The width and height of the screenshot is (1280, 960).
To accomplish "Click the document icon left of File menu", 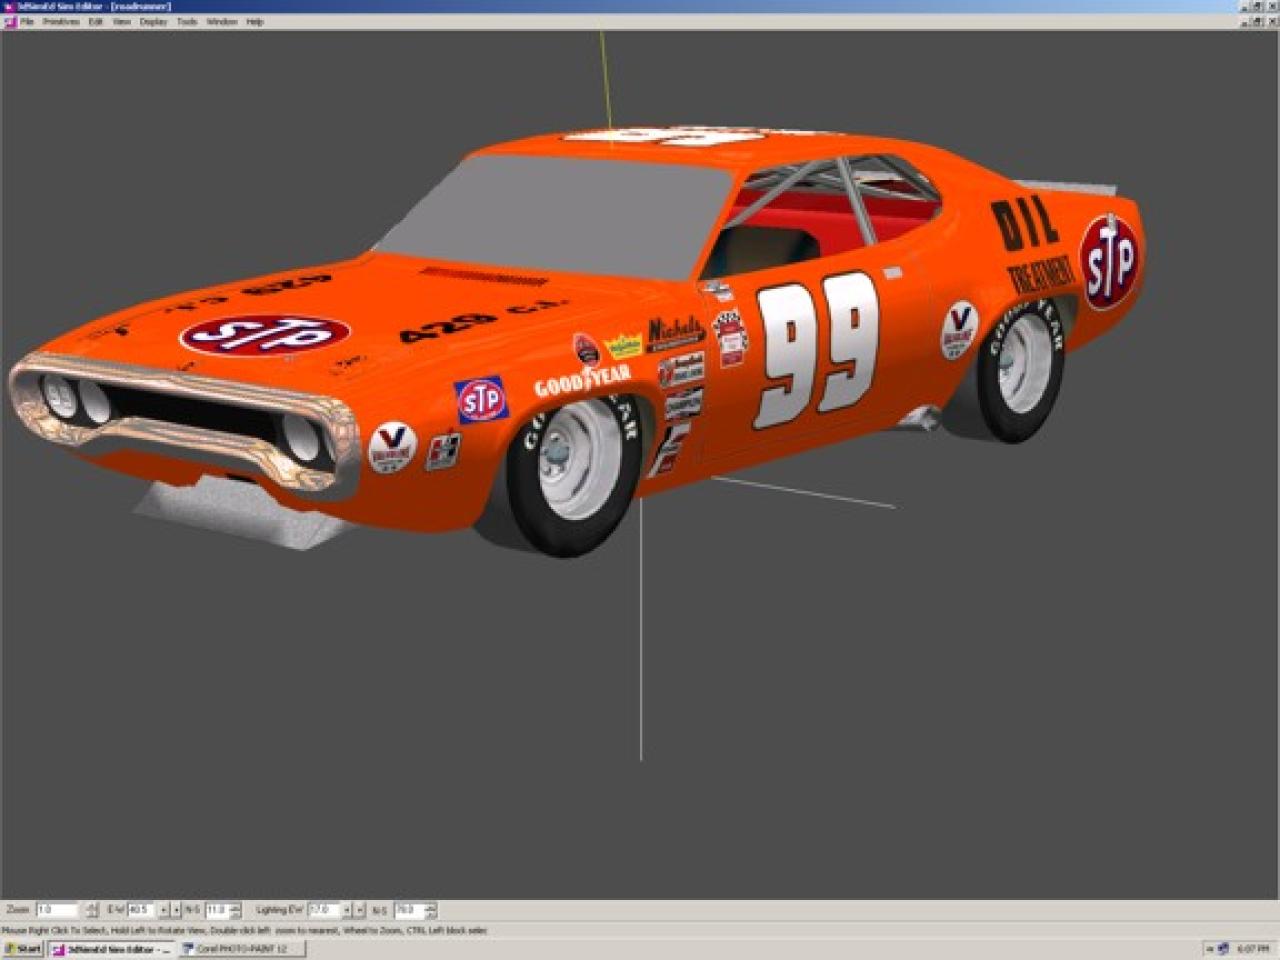I will click(x=10, y=21).
